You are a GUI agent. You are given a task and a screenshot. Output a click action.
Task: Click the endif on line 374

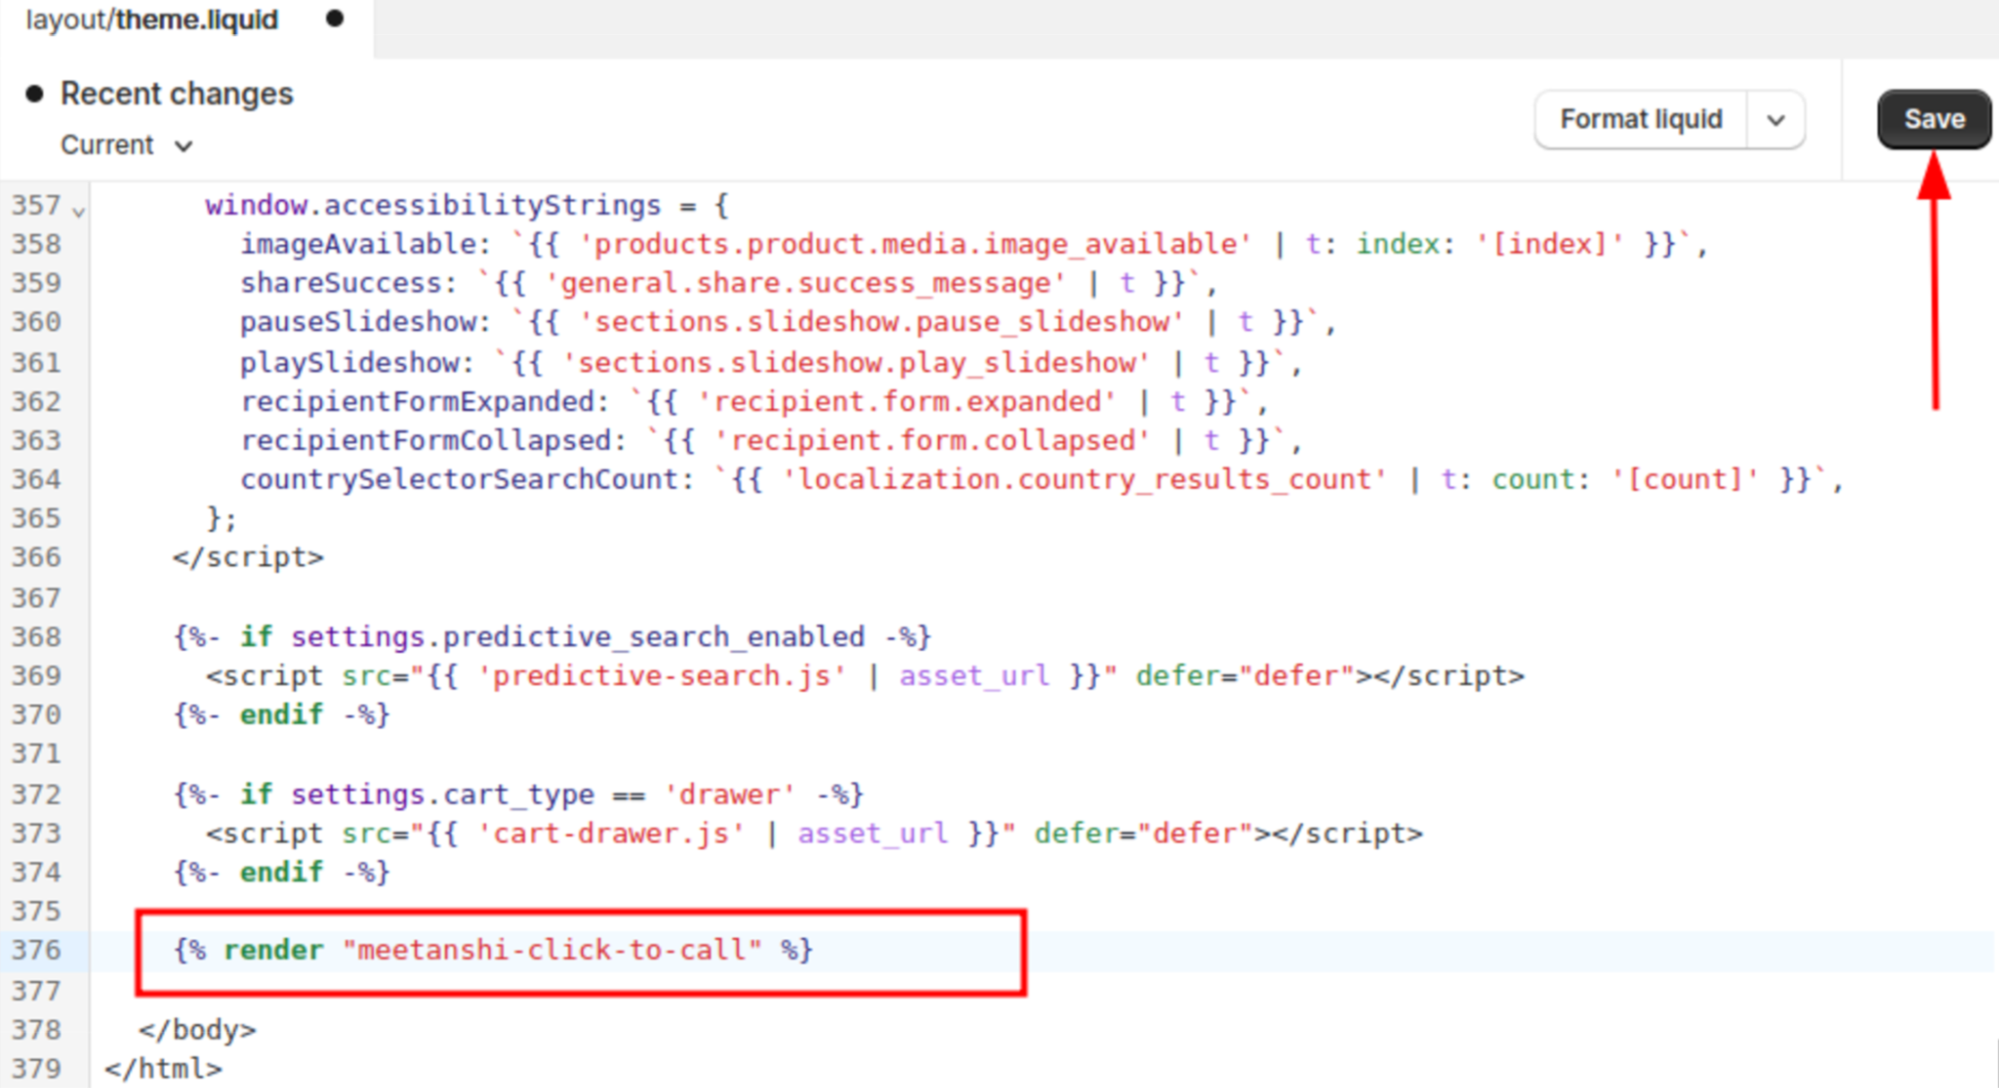click(x=281, y=872)
